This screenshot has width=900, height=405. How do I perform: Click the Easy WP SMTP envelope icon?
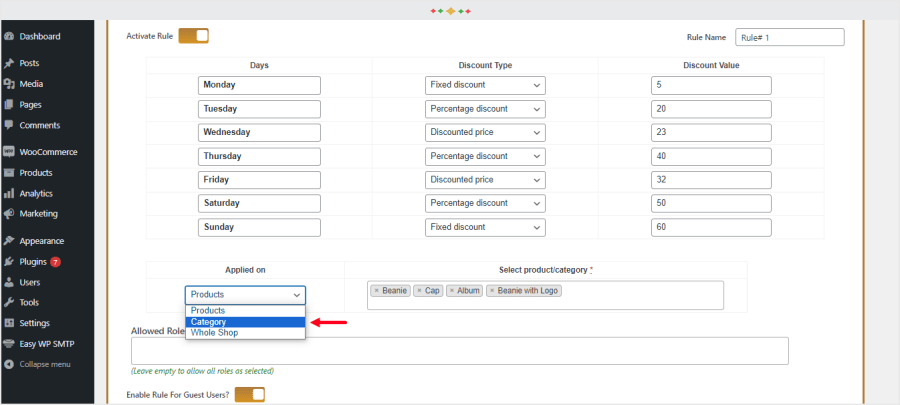(x=9, y=344)
